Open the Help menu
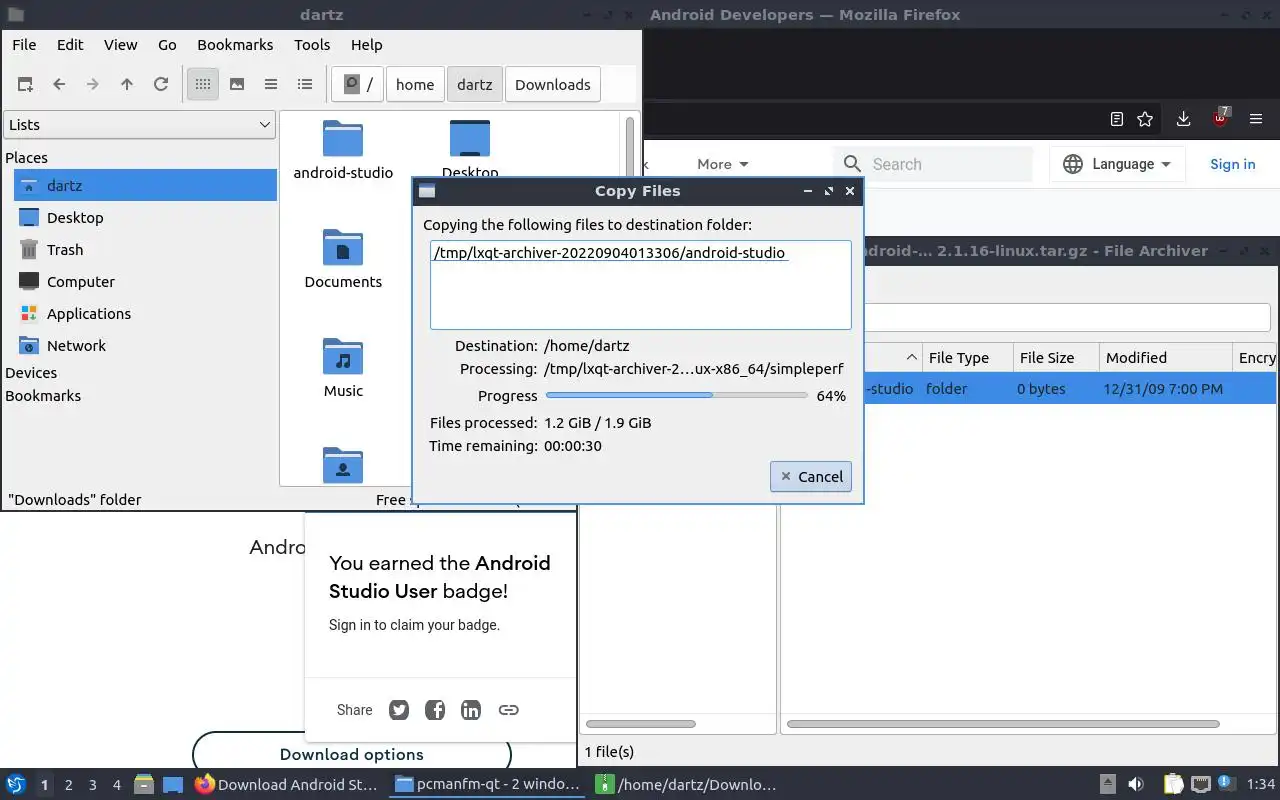The width and height of the screenshot is (1280, 800). (x=367, y=44)
